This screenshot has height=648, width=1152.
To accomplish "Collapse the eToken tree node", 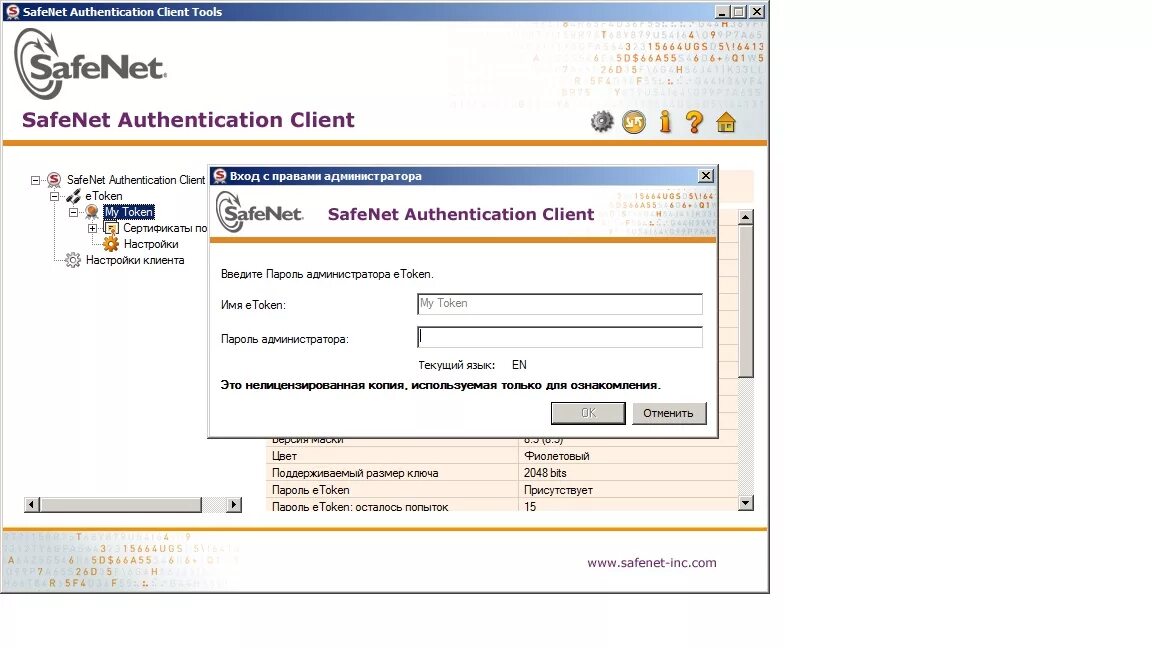I will [x=54, y=196].
